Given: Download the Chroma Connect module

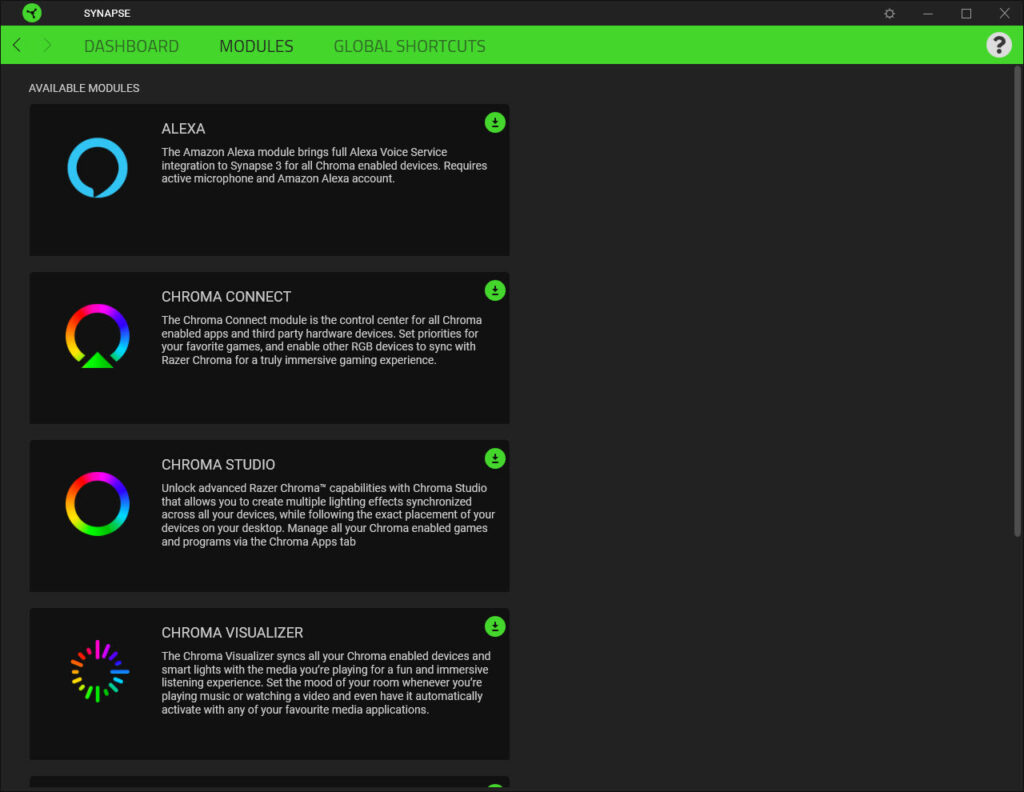Looking at the screenshot, I should (x=495, y=291).
